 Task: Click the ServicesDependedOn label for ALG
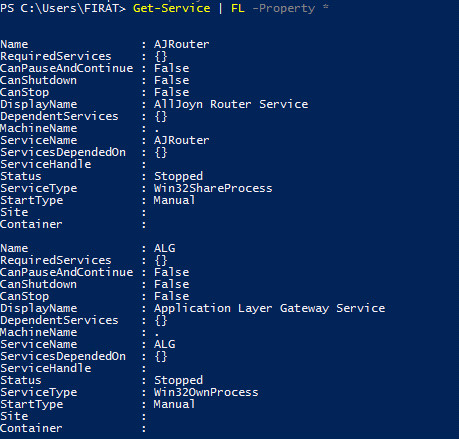63,356
